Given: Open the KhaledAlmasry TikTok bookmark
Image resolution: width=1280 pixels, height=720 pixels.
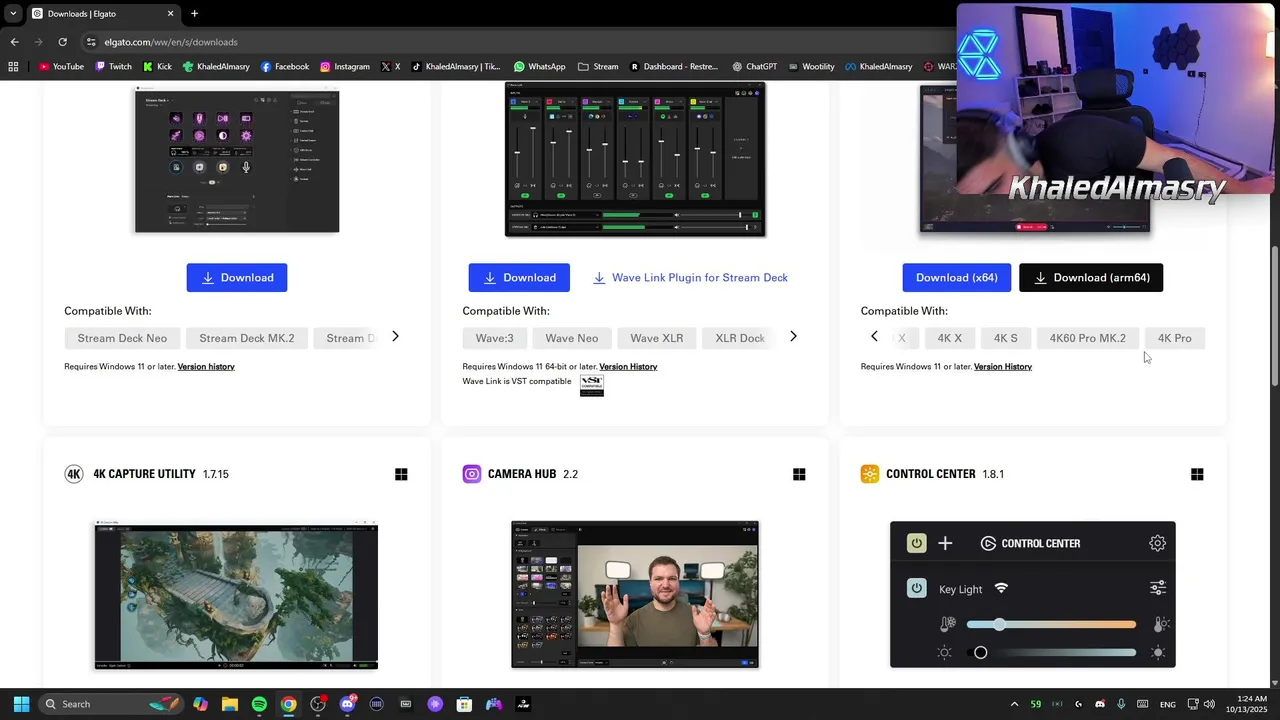Looking at the screenshot, I should (x=456, y=67).
